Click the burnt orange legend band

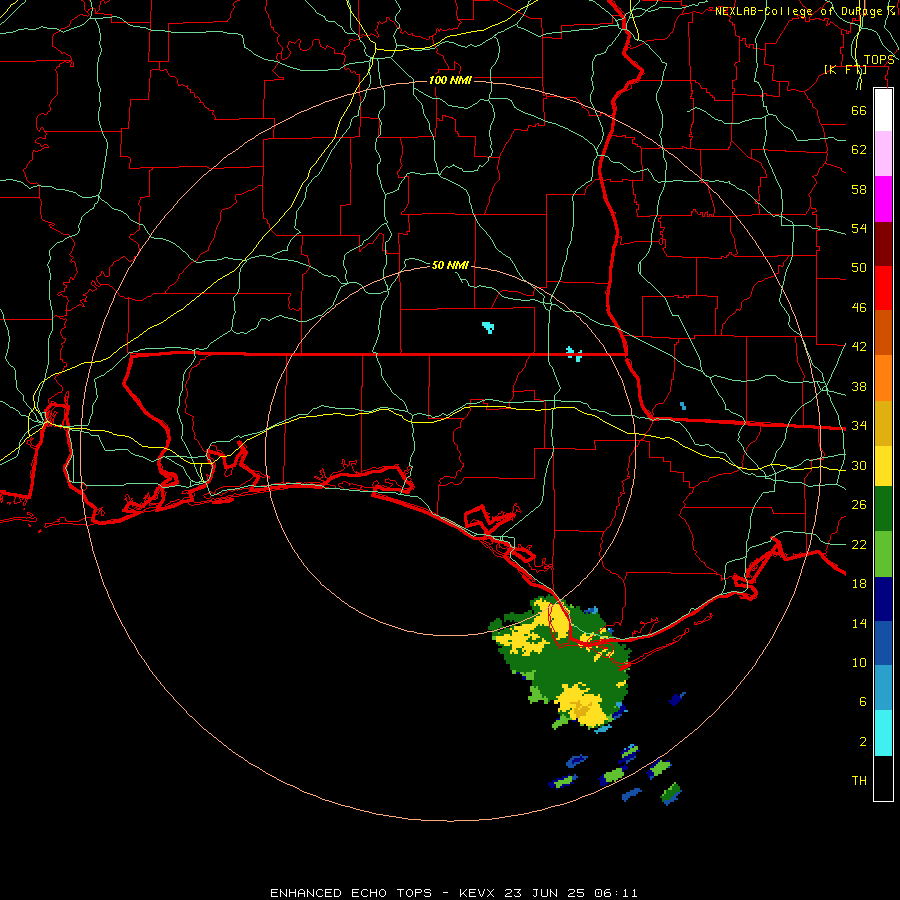883,333
